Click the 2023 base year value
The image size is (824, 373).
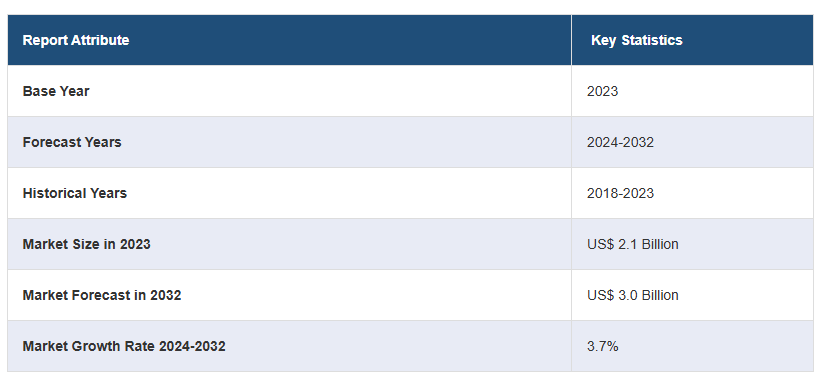pos(602,91)
